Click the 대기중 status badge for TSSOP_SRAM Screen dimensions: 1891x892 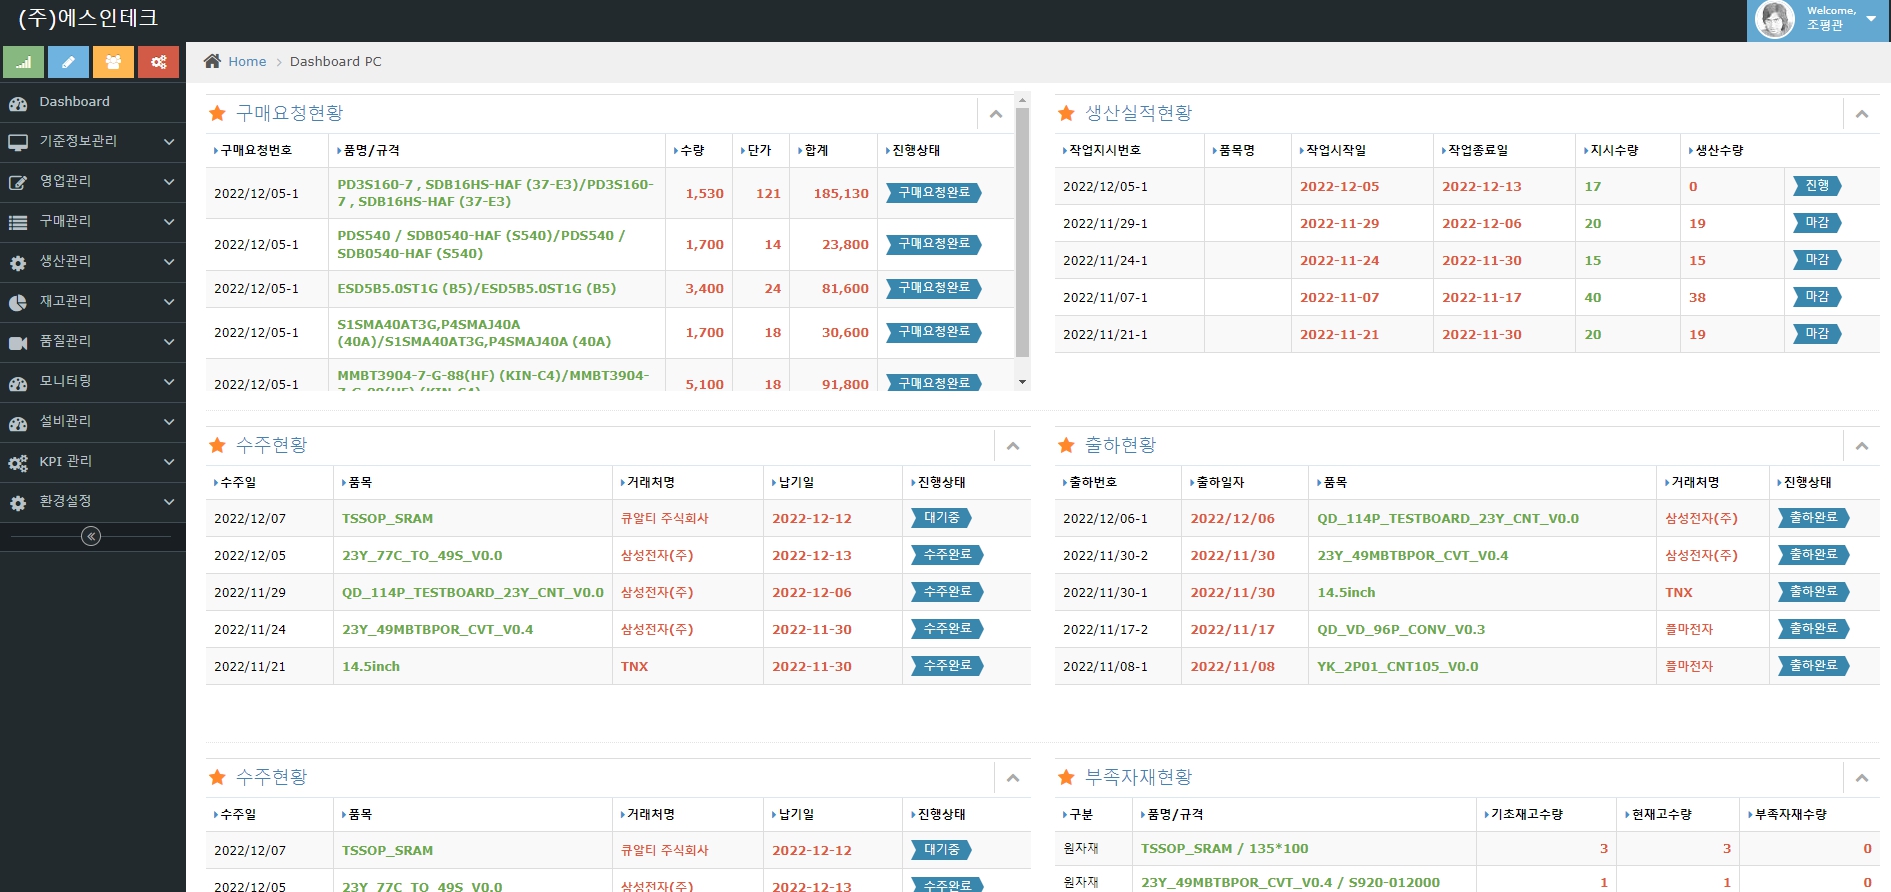[x=940, y=518]
